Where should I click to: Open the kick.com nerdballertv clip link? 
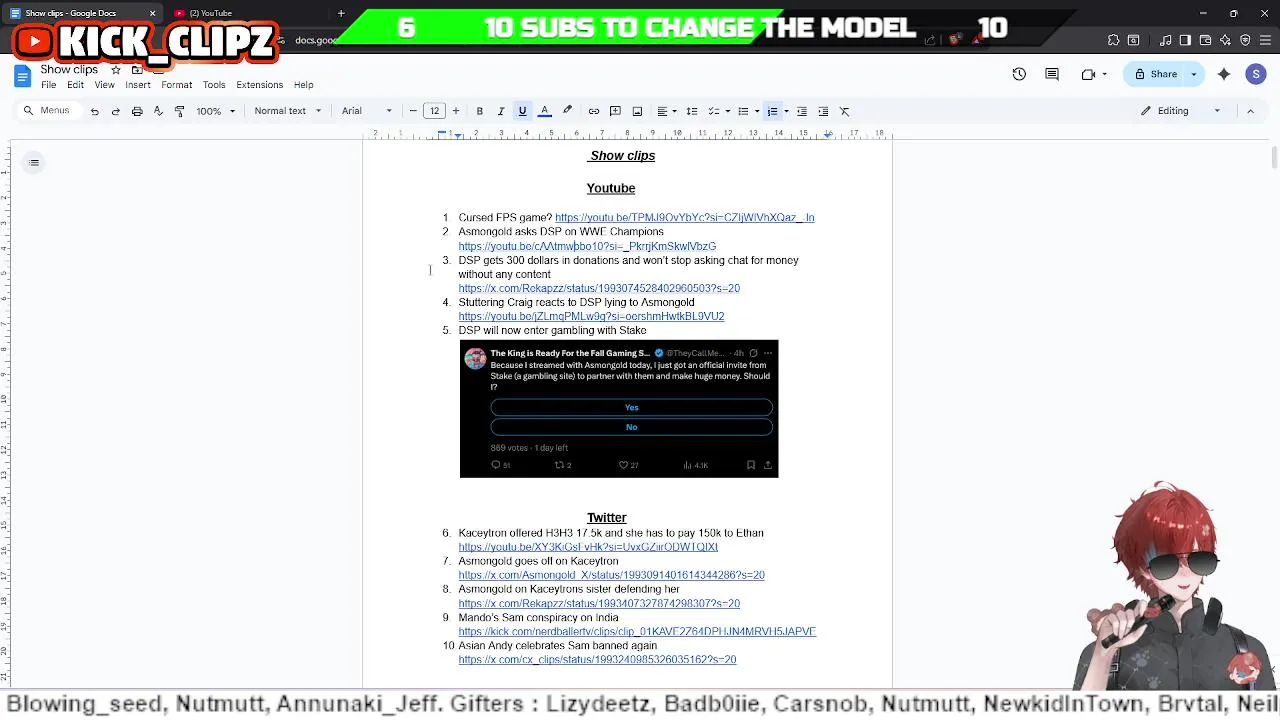point(637,632)
